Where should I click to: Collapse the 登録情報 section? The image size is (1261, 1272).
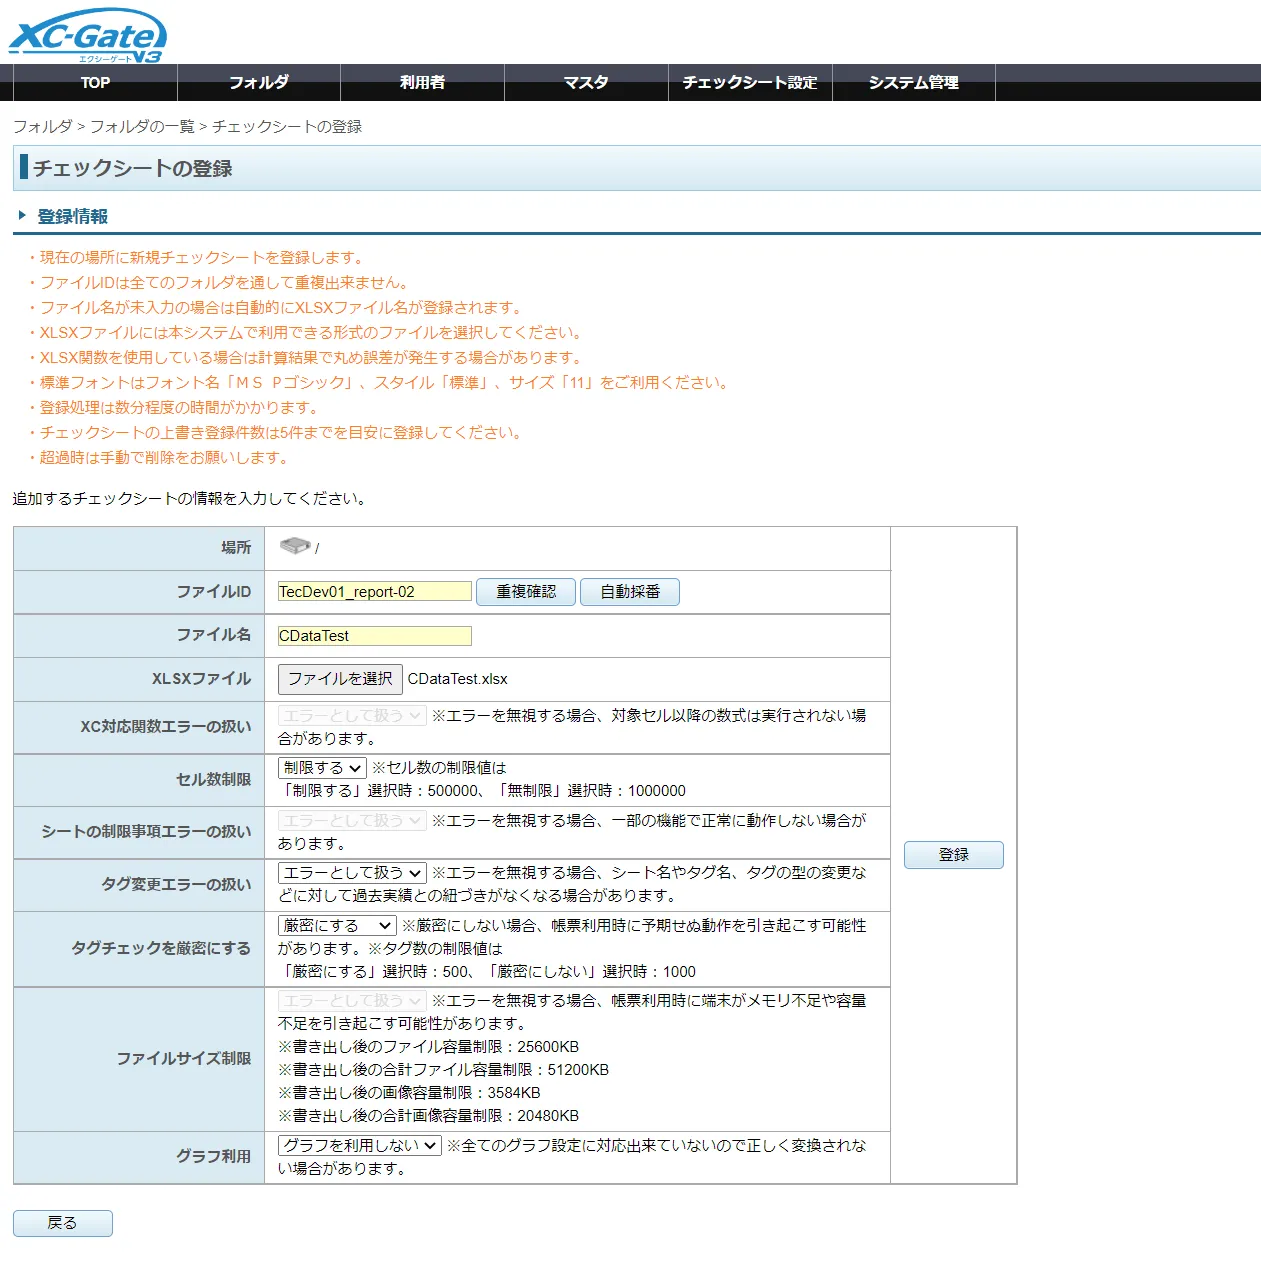coord(22,214)
